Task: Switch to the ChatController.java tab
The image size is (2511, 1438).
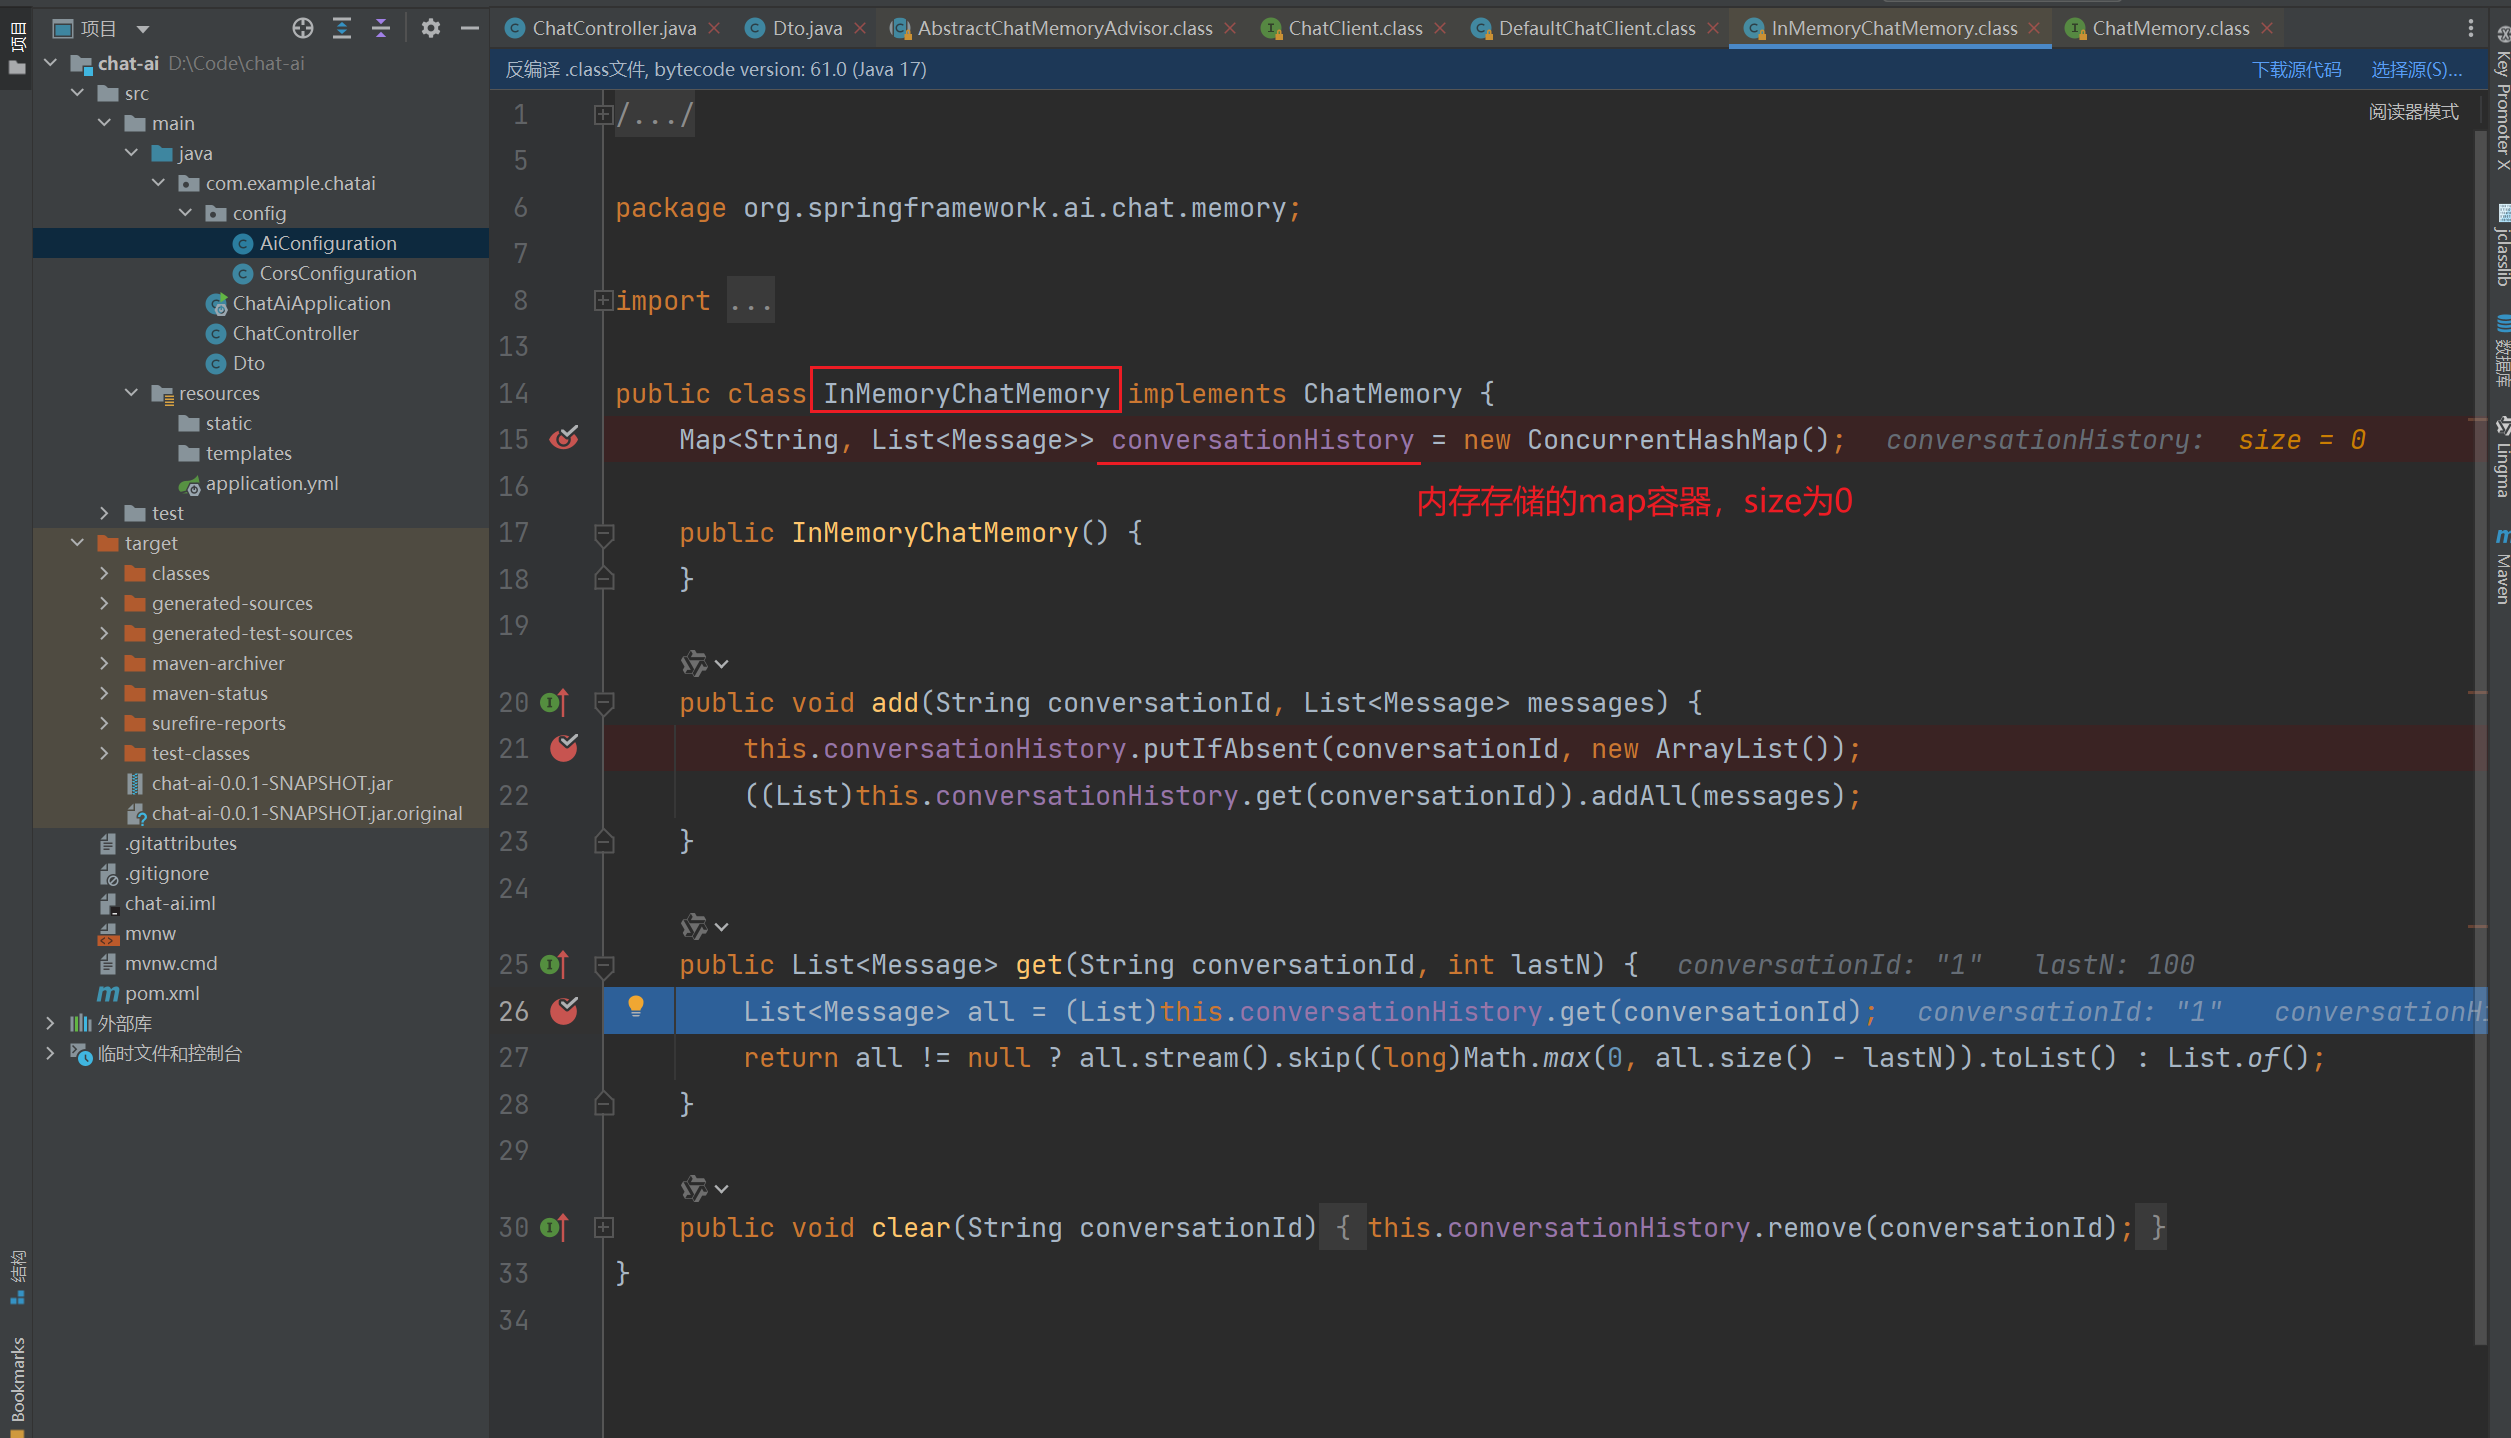Action: point(613,28)
